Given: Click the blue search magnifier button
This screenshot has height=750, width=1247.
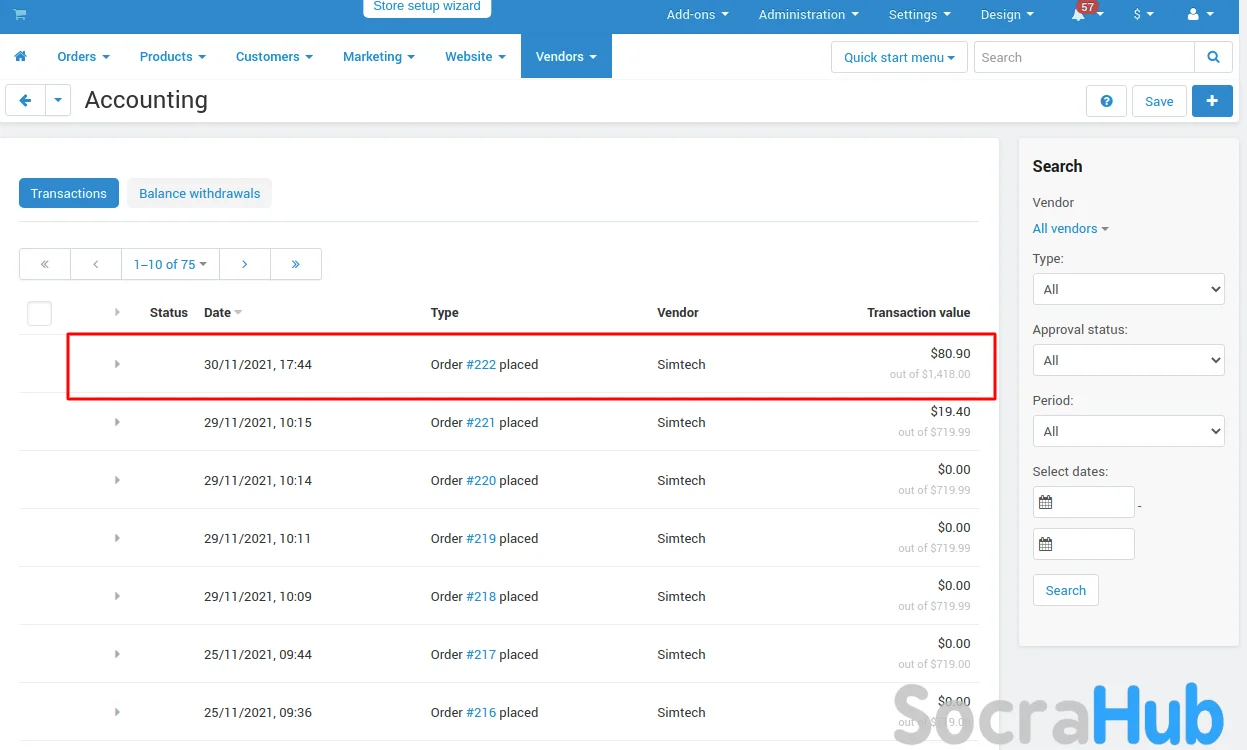Looking at the screenshot, I should tap(1213, 57).
